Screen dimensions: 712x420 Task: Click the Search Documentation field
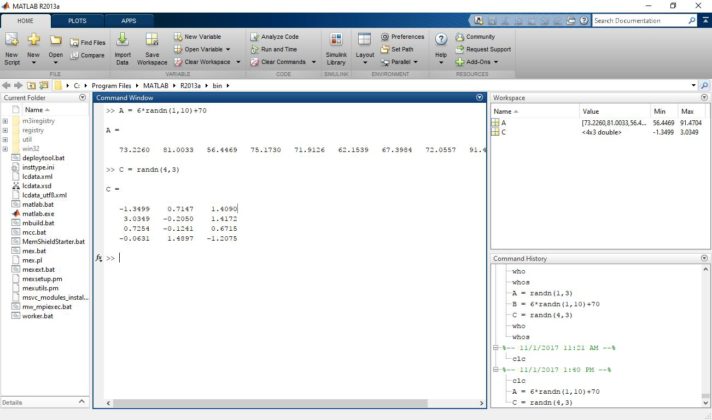(x=641, y=20)
